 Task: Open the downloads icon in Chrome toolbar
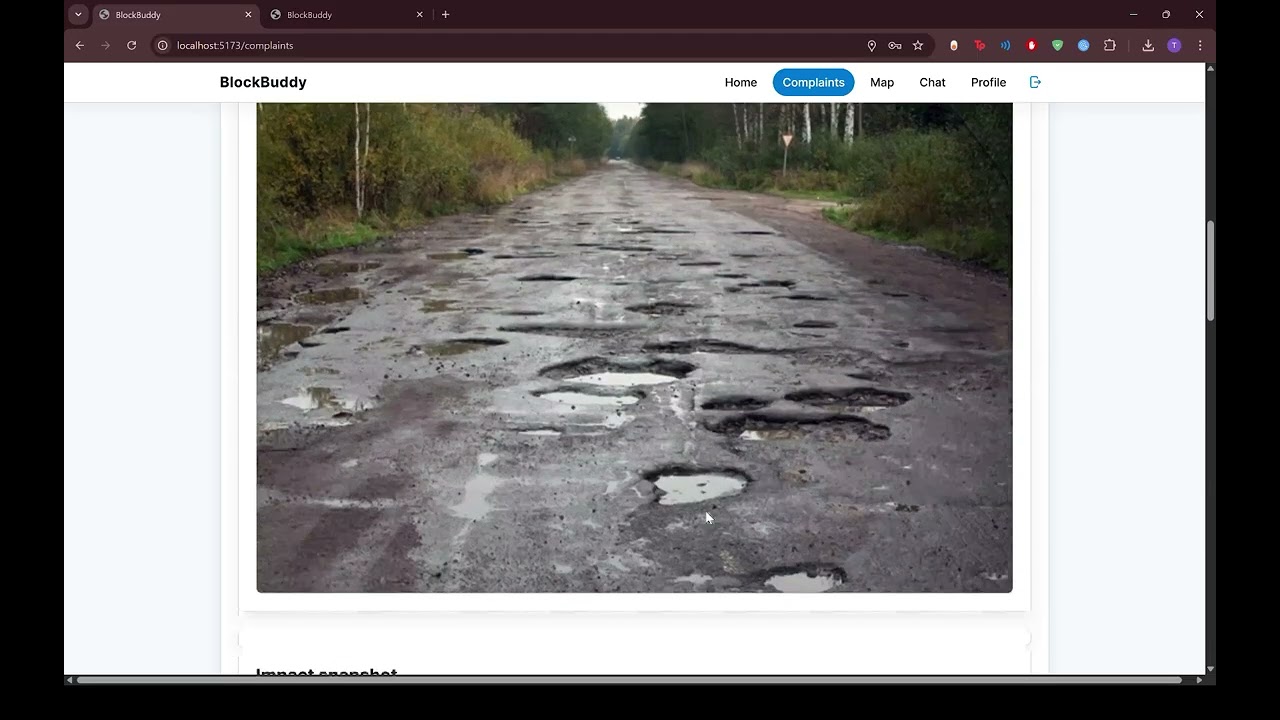pos(1148,45)
